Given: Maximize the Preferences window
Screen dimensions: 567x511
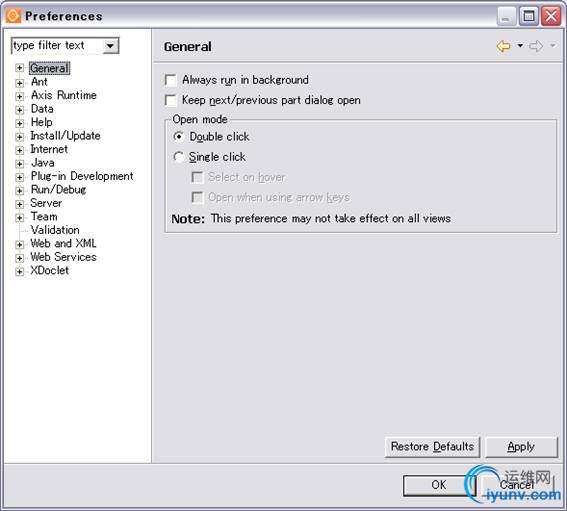Looking at the screenshot, I should [x=529, y=16].
